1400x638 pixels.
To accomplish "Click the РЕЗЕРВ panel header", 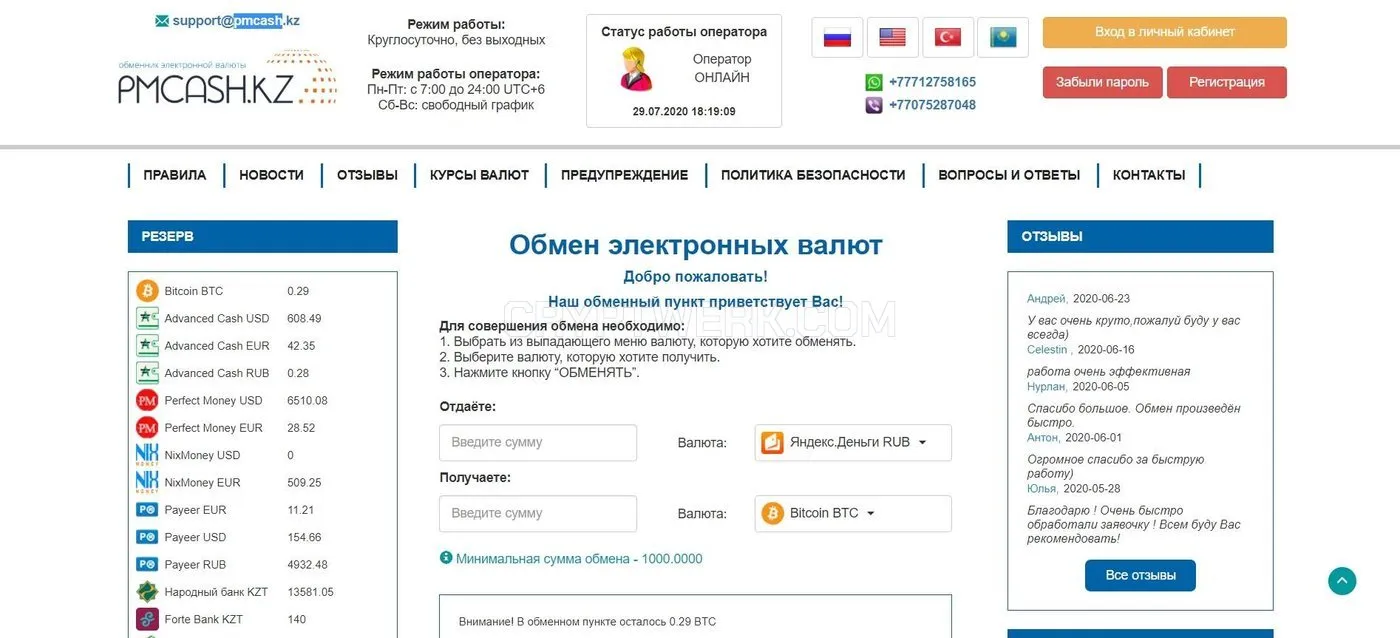I will click(x=263, y=237).
